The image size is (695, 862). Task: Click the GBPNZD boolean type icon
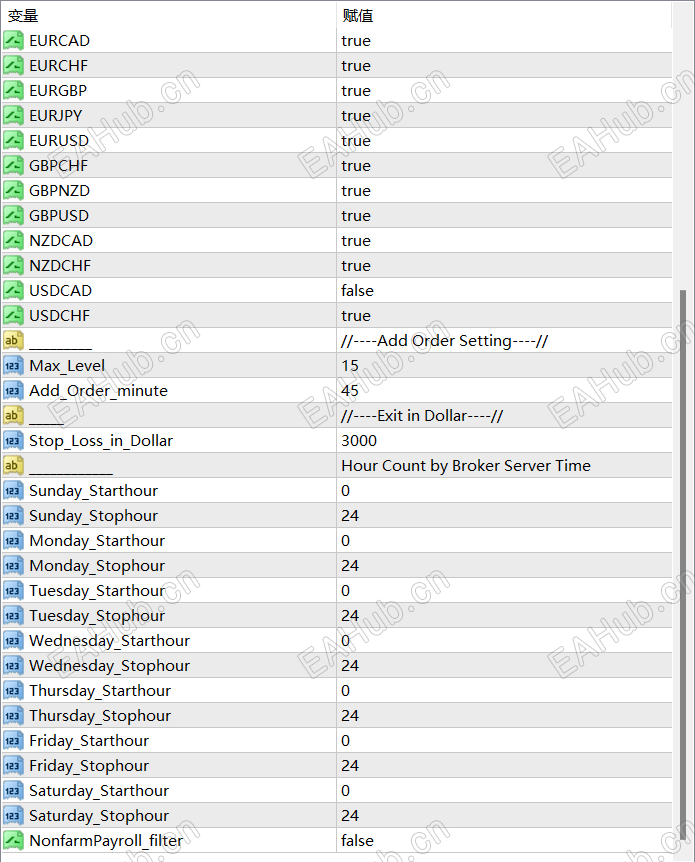coord(13,191)
